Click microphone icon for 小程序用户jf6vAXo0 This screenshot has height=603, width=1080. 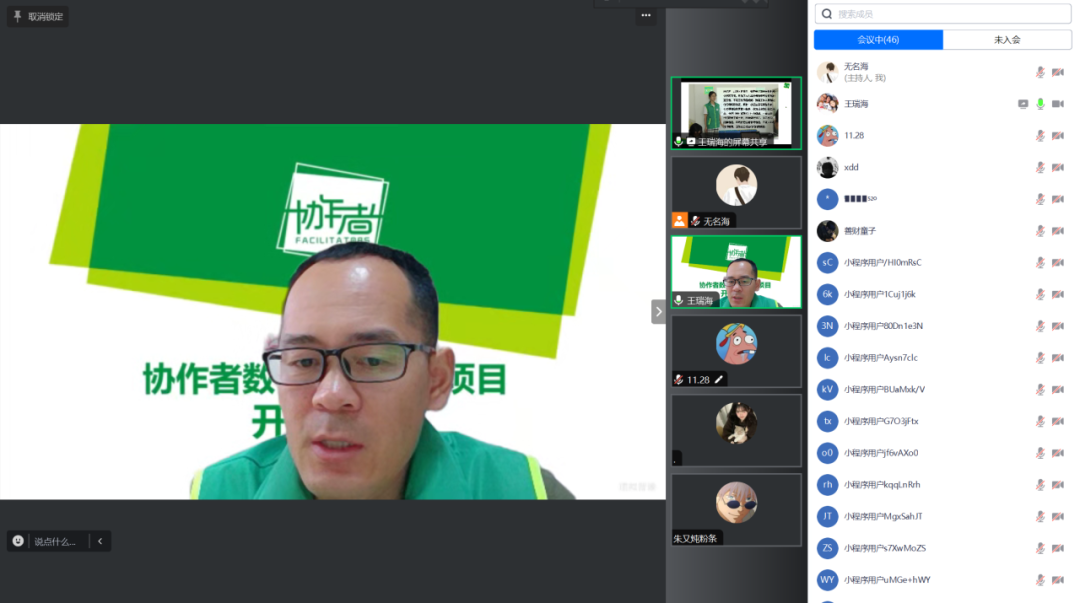[x=1040, y=453]
